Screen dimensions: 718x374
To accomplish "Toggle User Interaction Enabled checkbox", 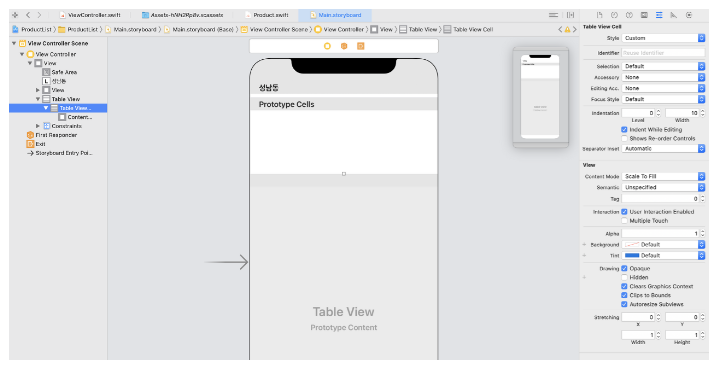I will click(x=624, y=212).
